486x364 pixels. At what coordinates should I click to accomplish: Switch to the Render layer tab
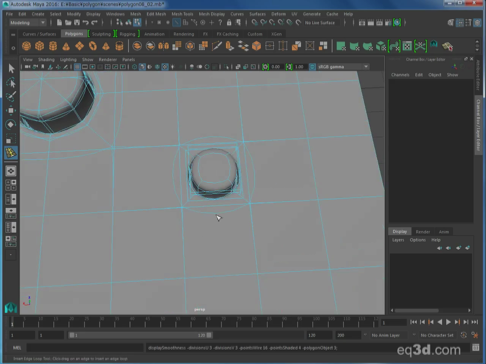[x=423, y=232]
